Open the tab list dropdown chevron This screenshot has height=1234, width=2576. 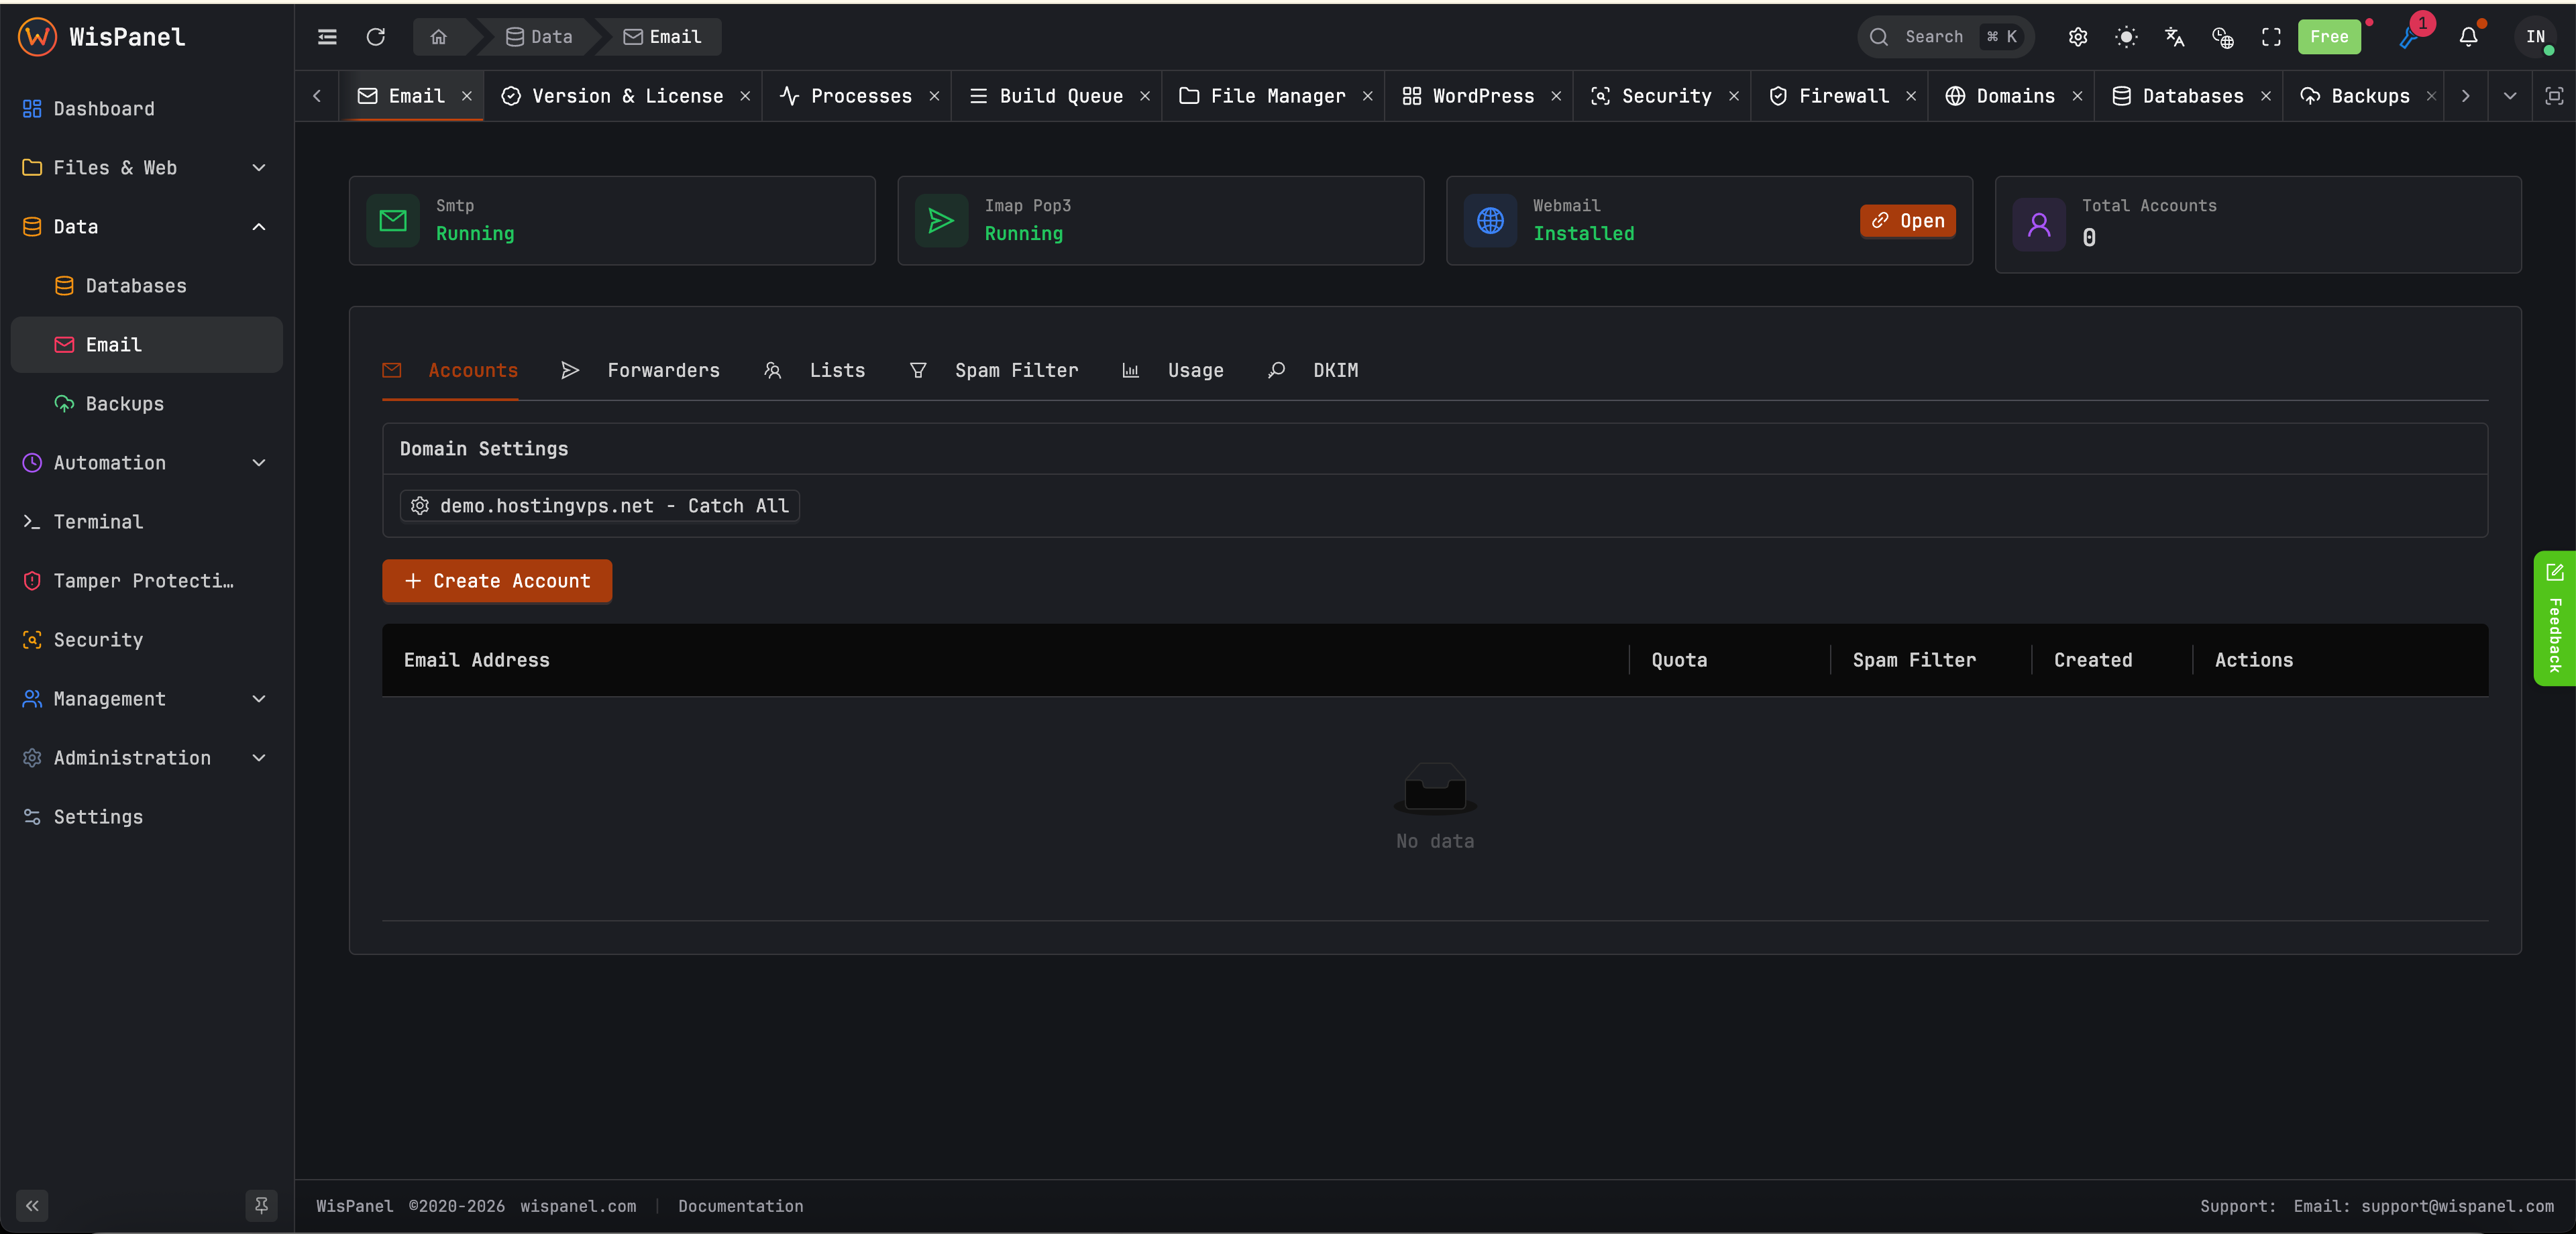pyautogui.click(x=2510, y=96)
